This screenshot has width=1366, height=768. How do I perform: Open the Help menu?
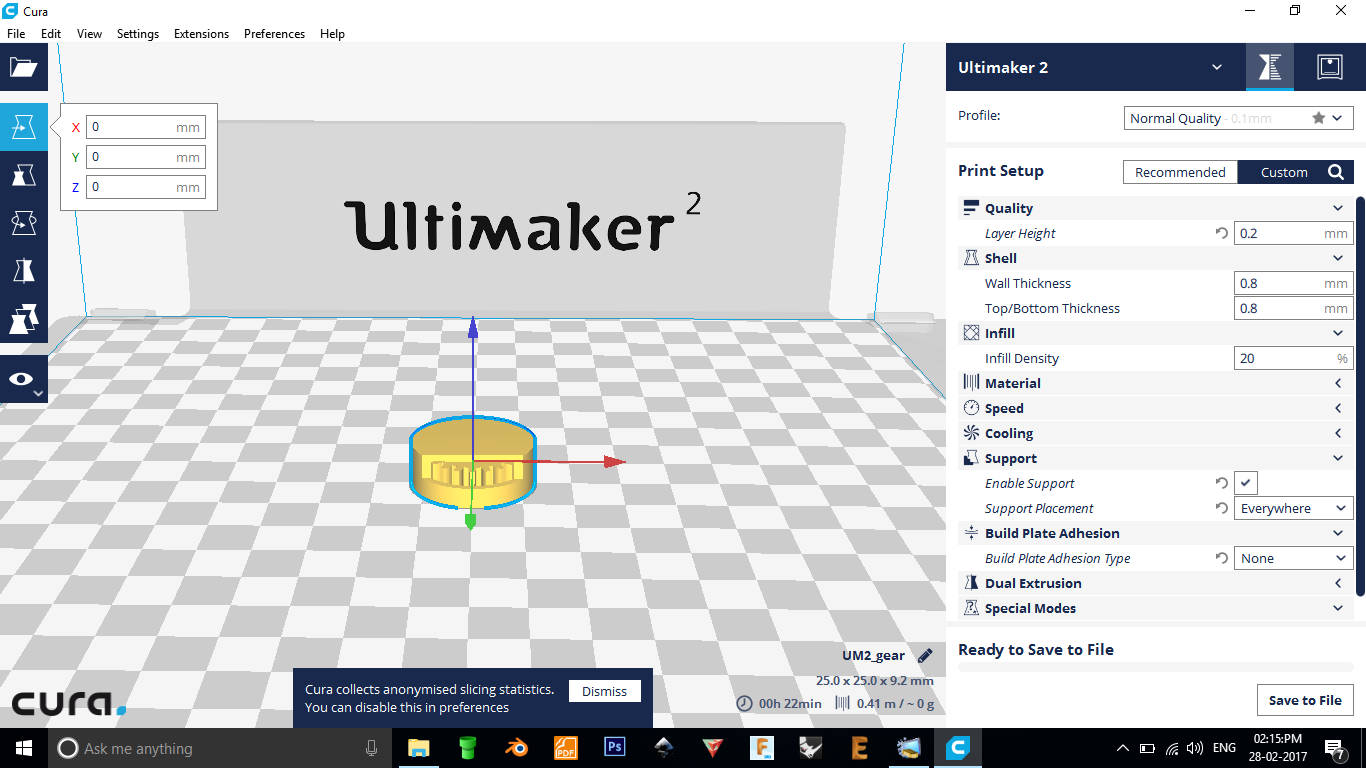332,33
